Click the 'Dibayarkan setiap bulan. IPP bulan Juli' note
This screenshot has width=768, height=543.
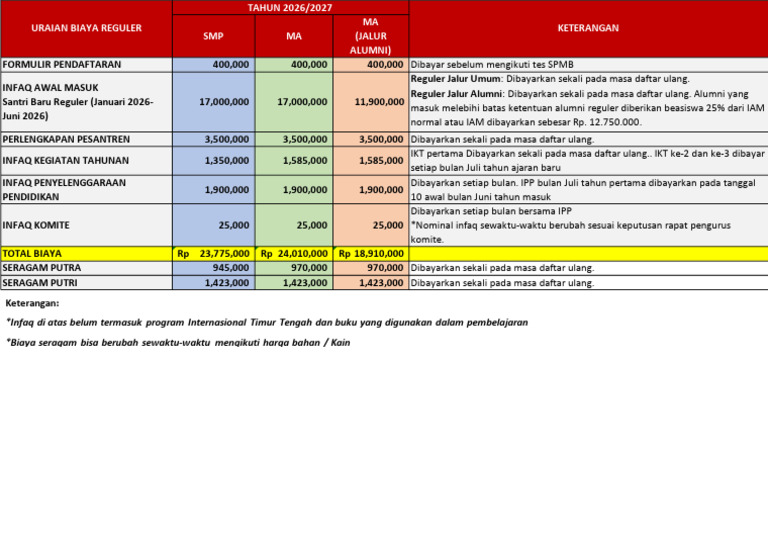(583, 189)
